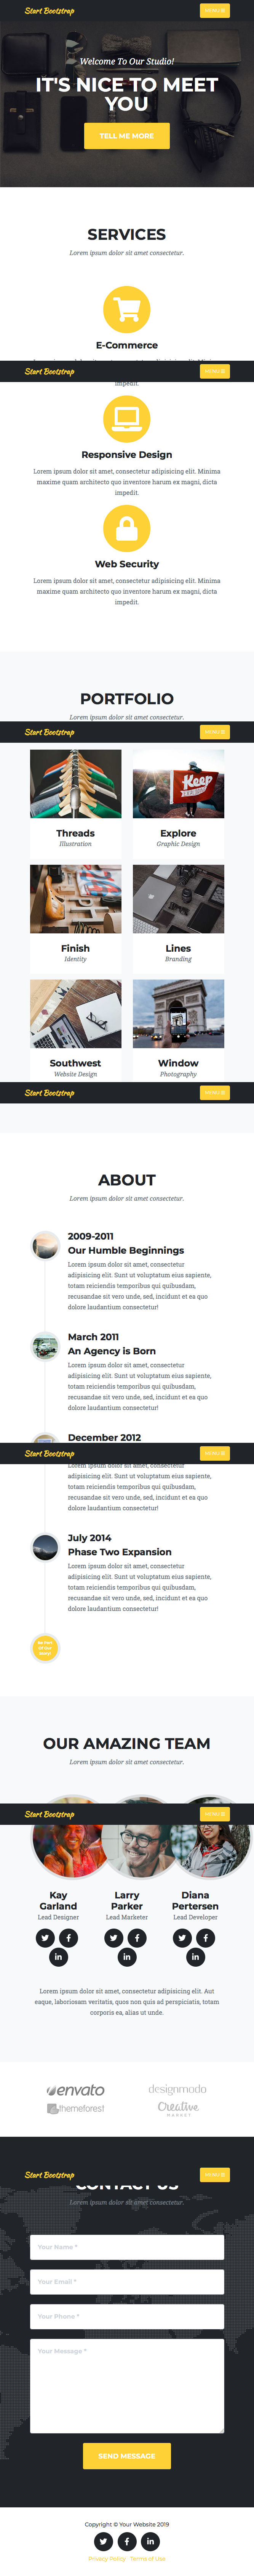Screen dimensions: 254x2576
Task: Open Kay Garland's LinkedIn profile icon
Action: coord(58,1957)
